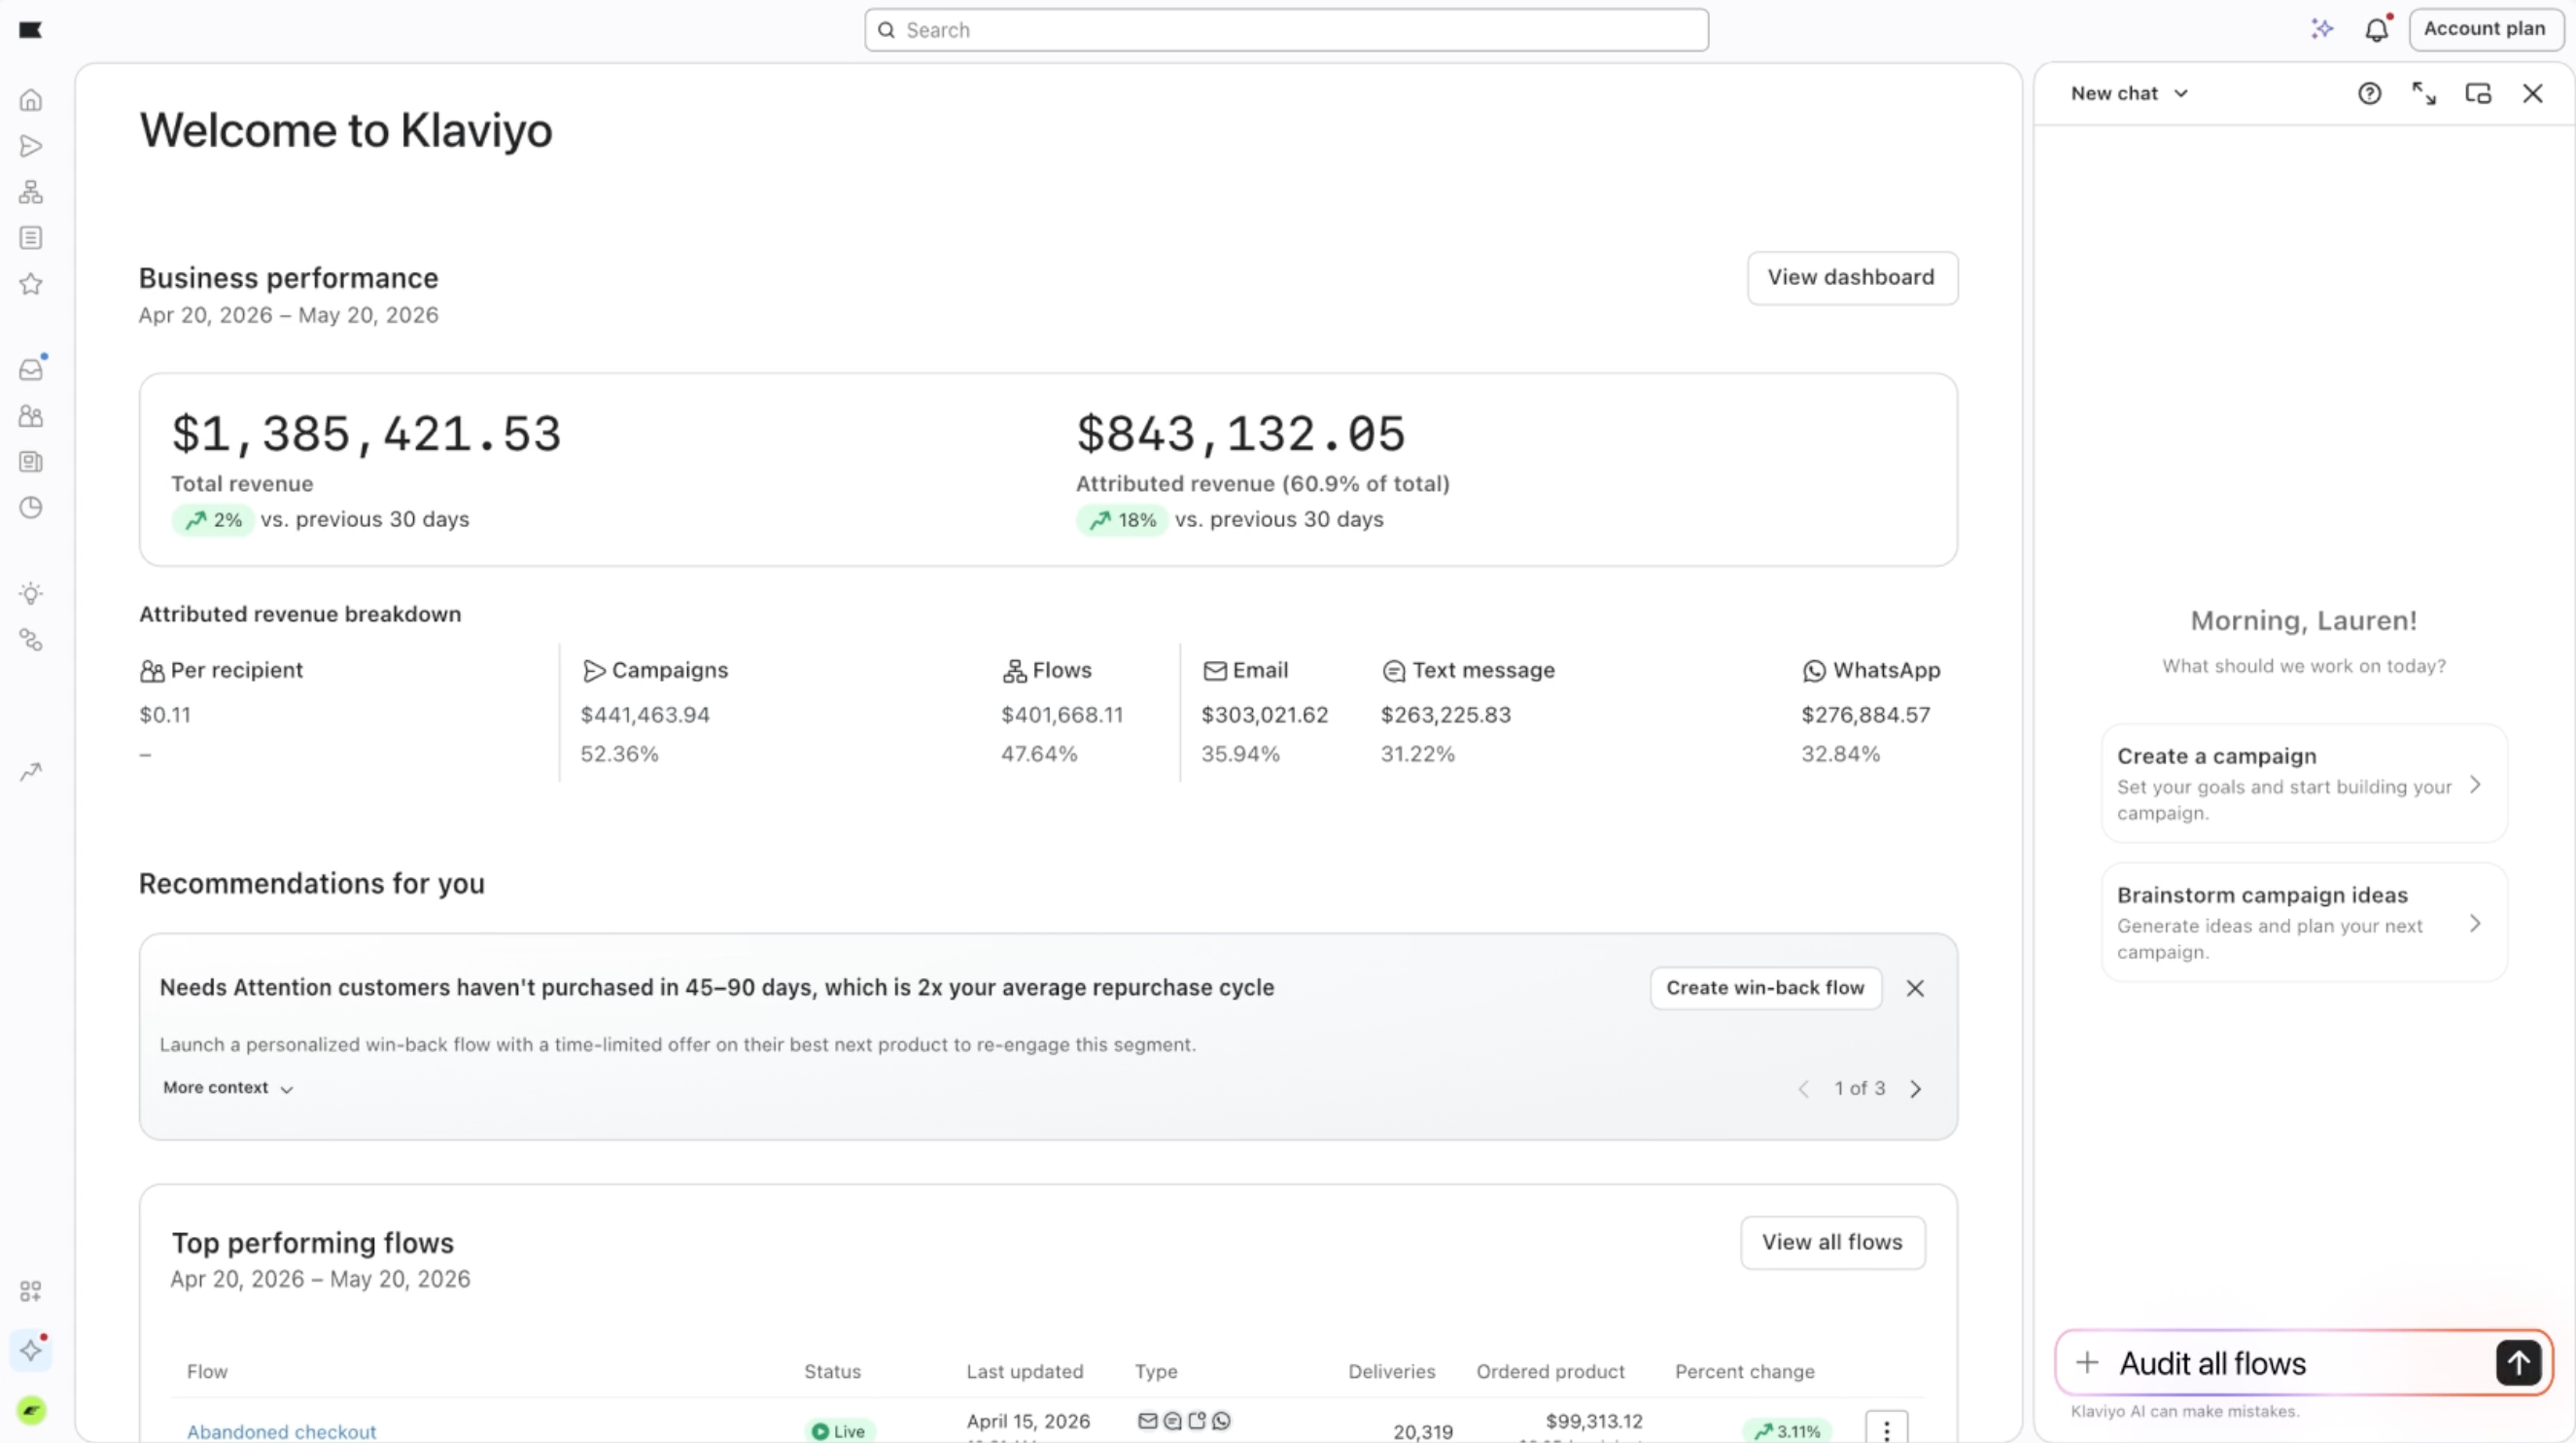The width and height of the screenshot is (2576, 1443).
Task: Open the inbox tray icon in sidebar
Action: 31,370
